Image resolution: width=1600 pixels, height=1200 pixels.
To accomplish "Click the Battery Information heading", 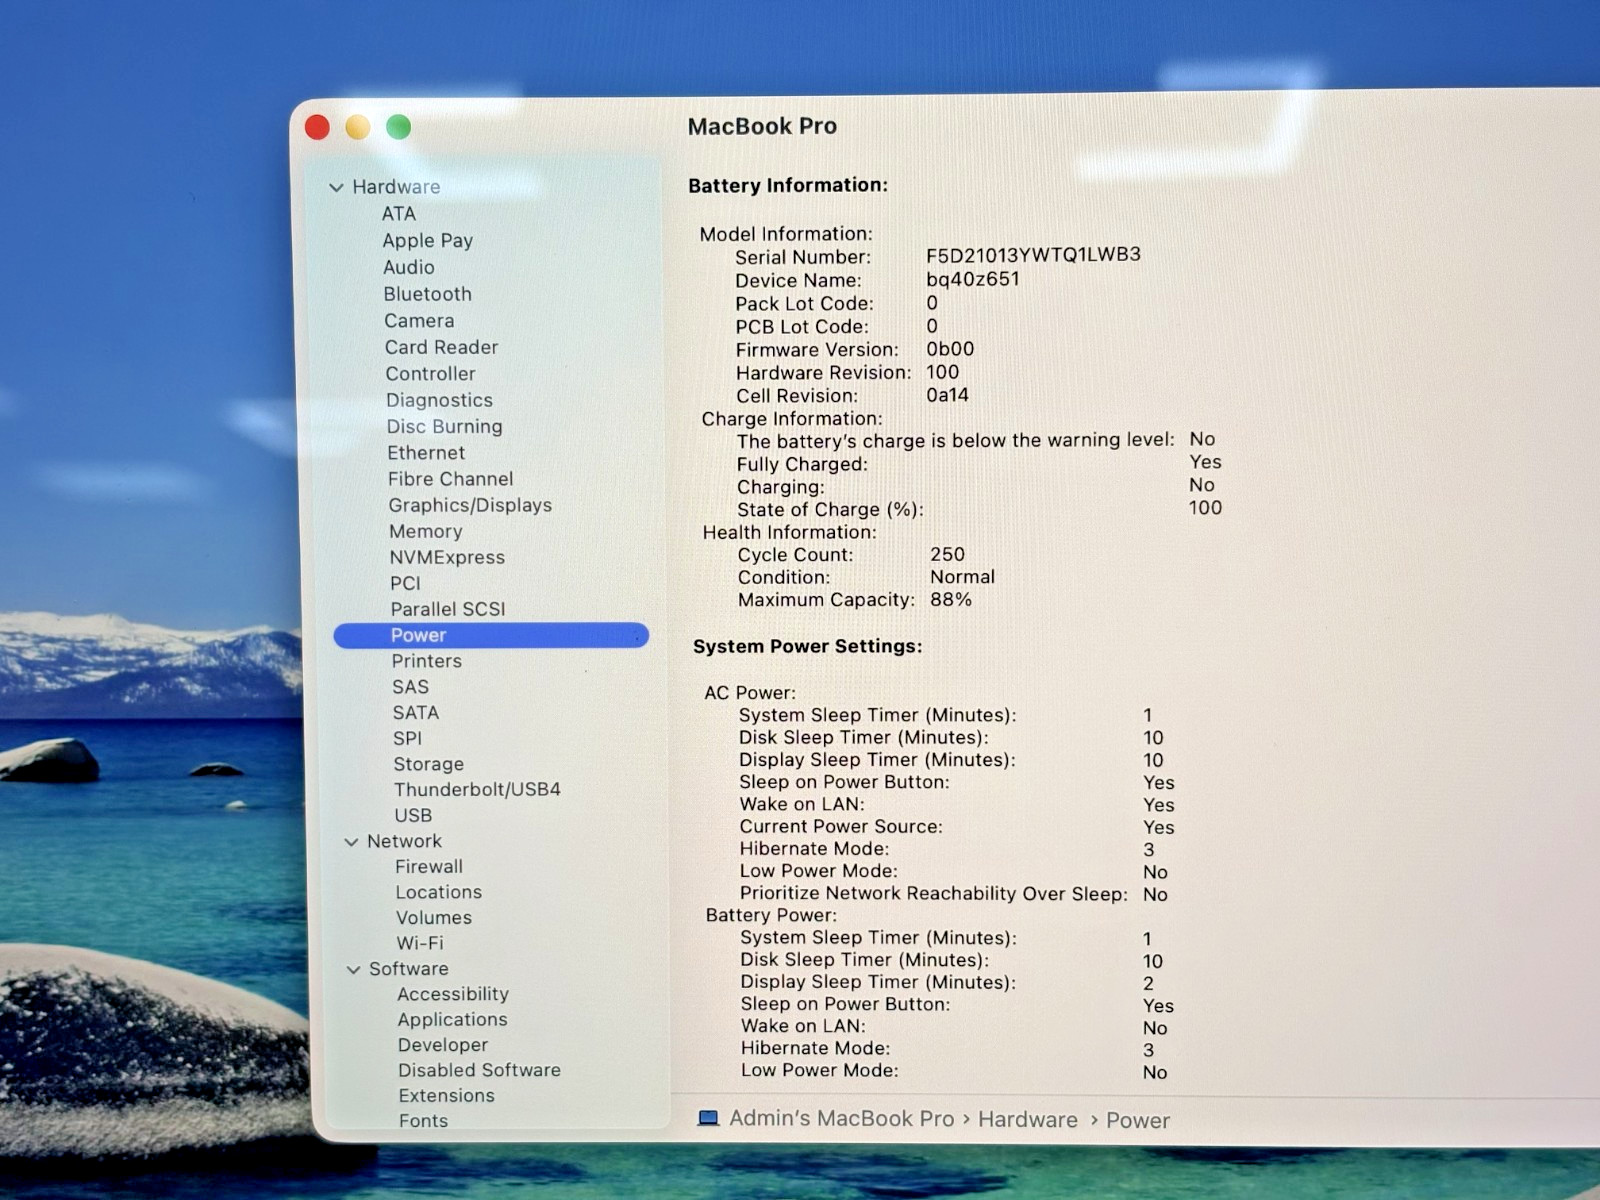I will 788,185.
